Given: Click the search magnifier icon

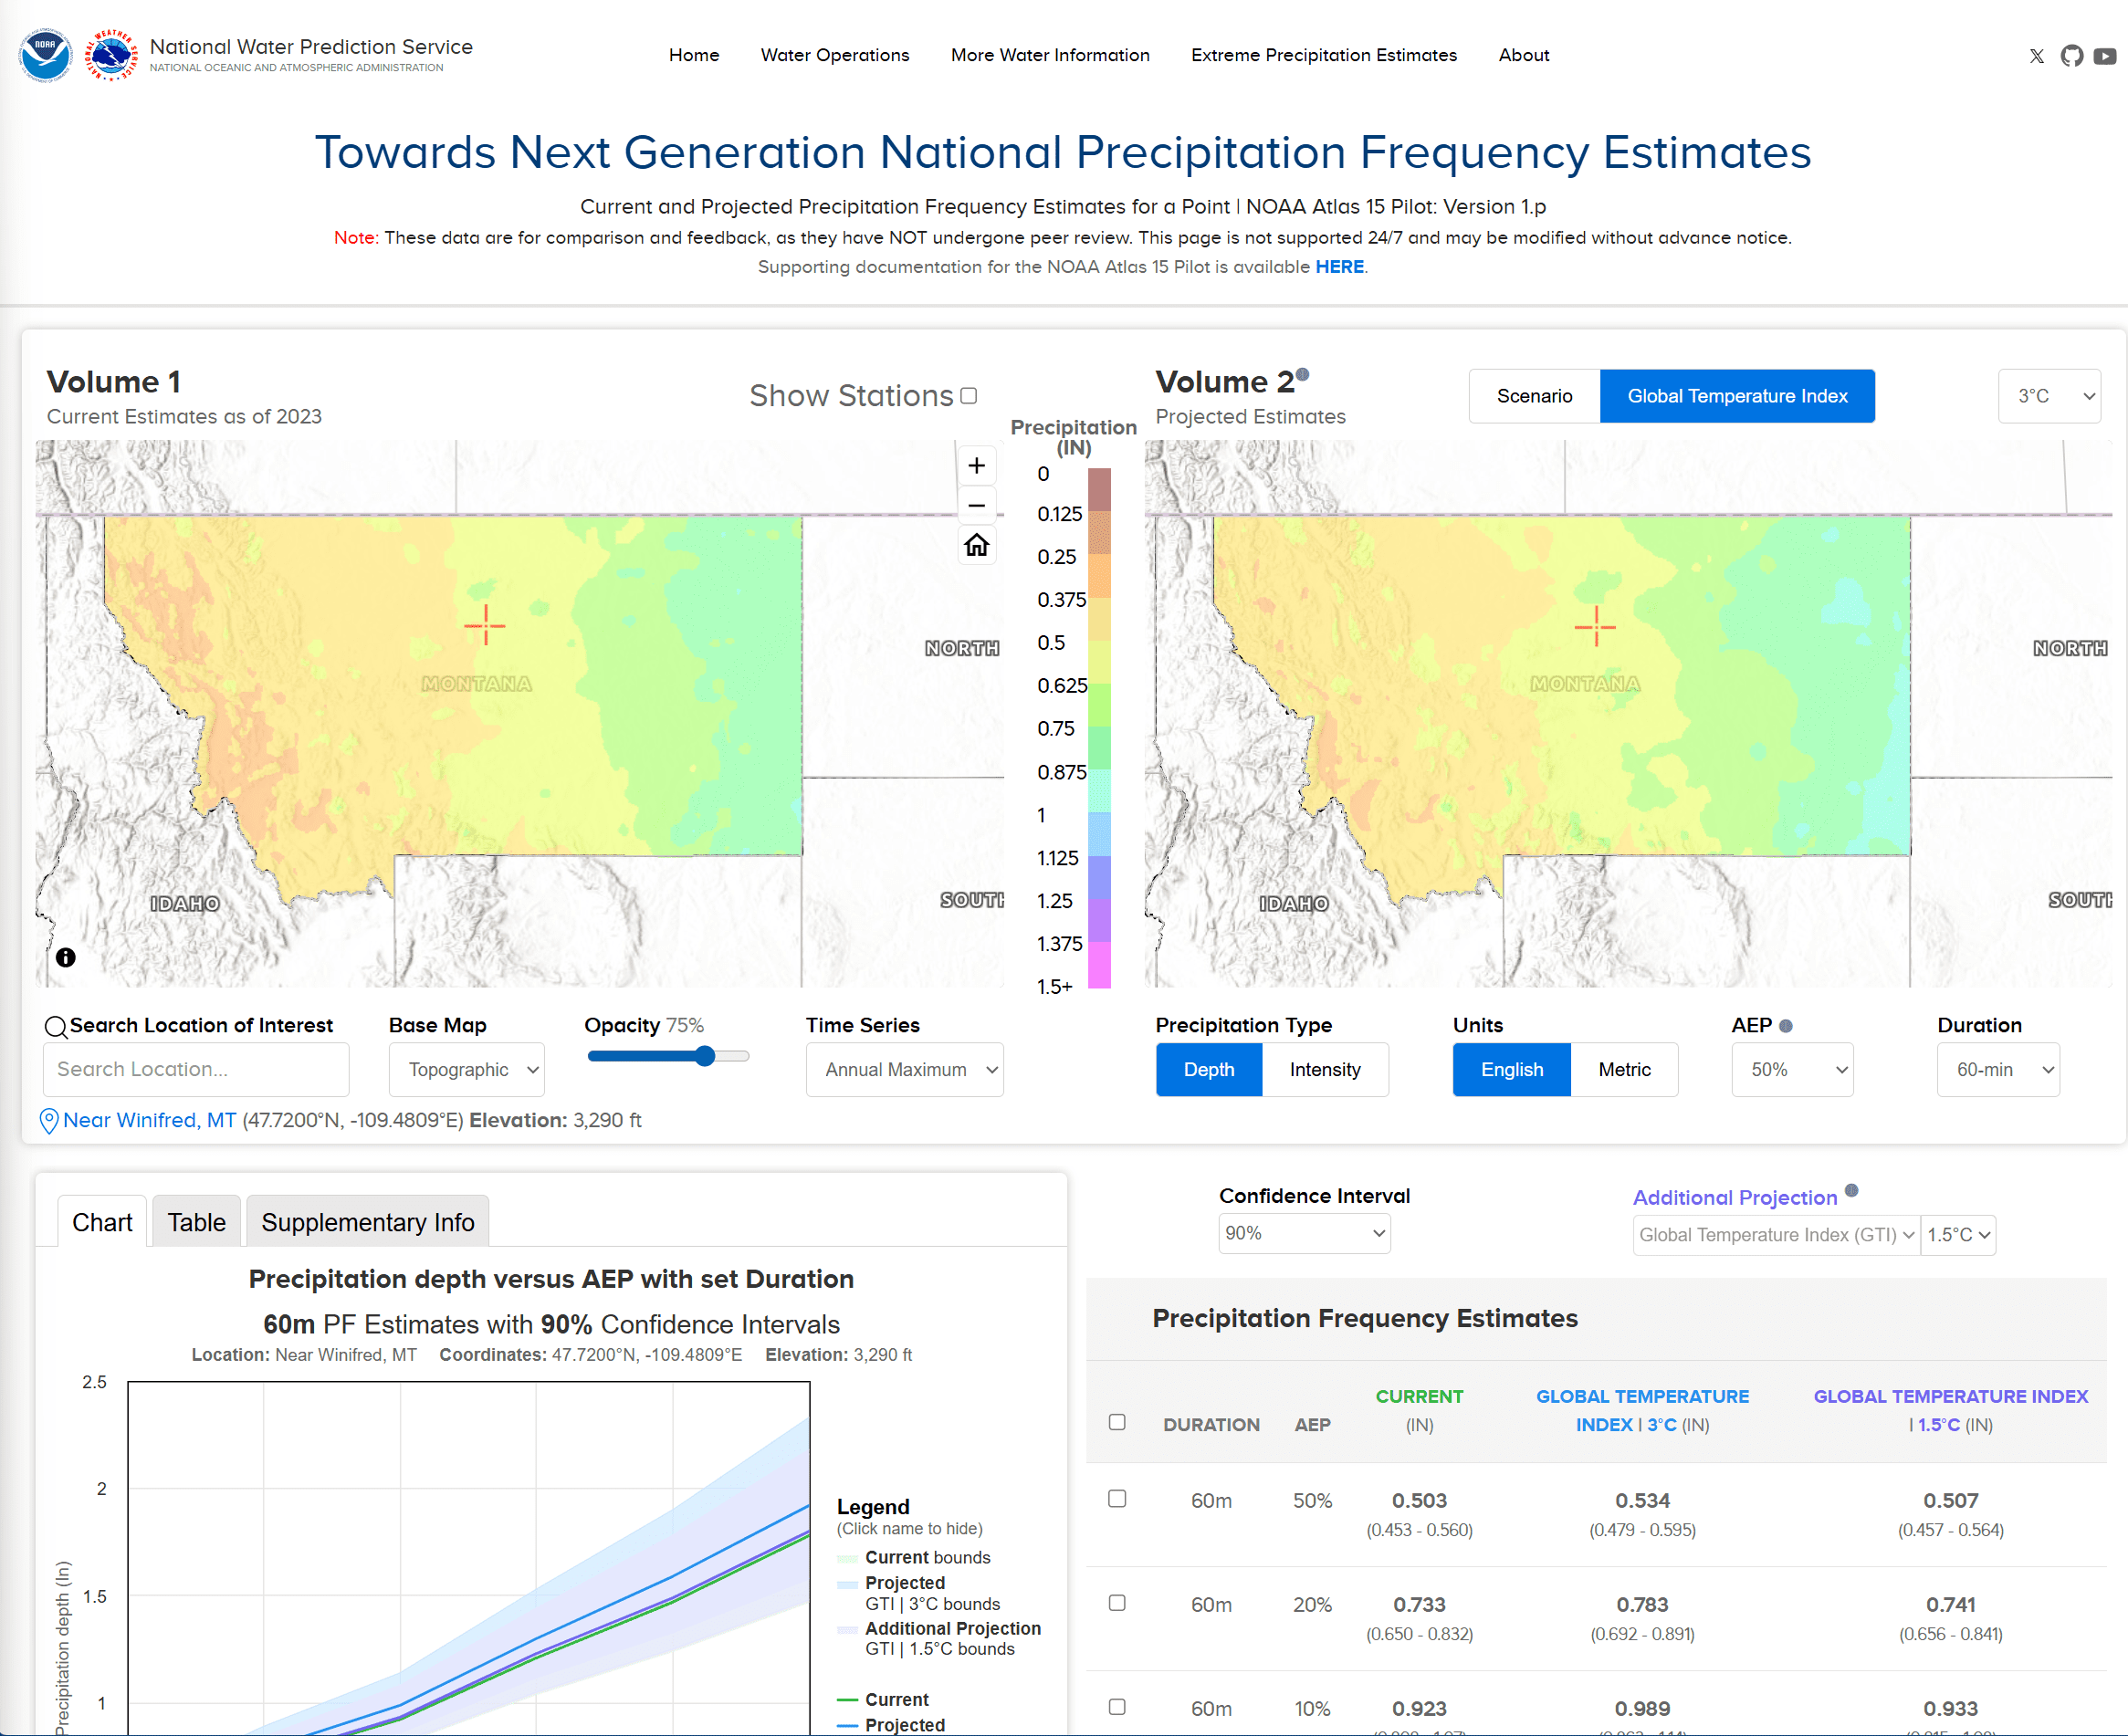Looking at the screenshot, I should point(56,1027).
